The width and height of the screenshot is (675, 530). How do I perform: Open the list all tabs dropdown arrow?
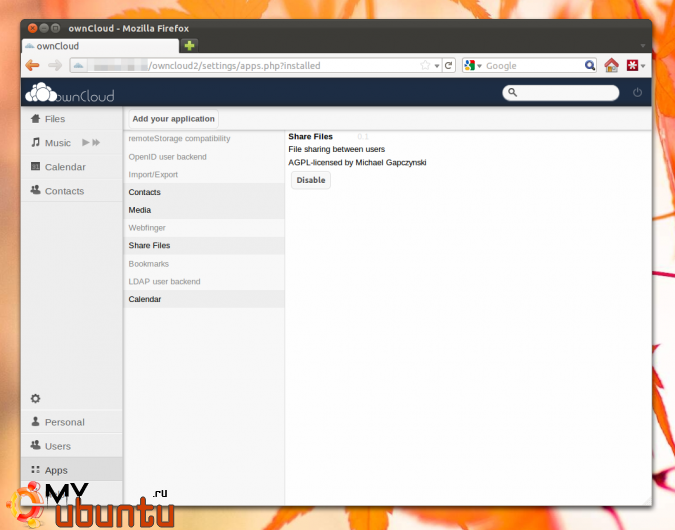pyautogui.click(x=642, y=46)
